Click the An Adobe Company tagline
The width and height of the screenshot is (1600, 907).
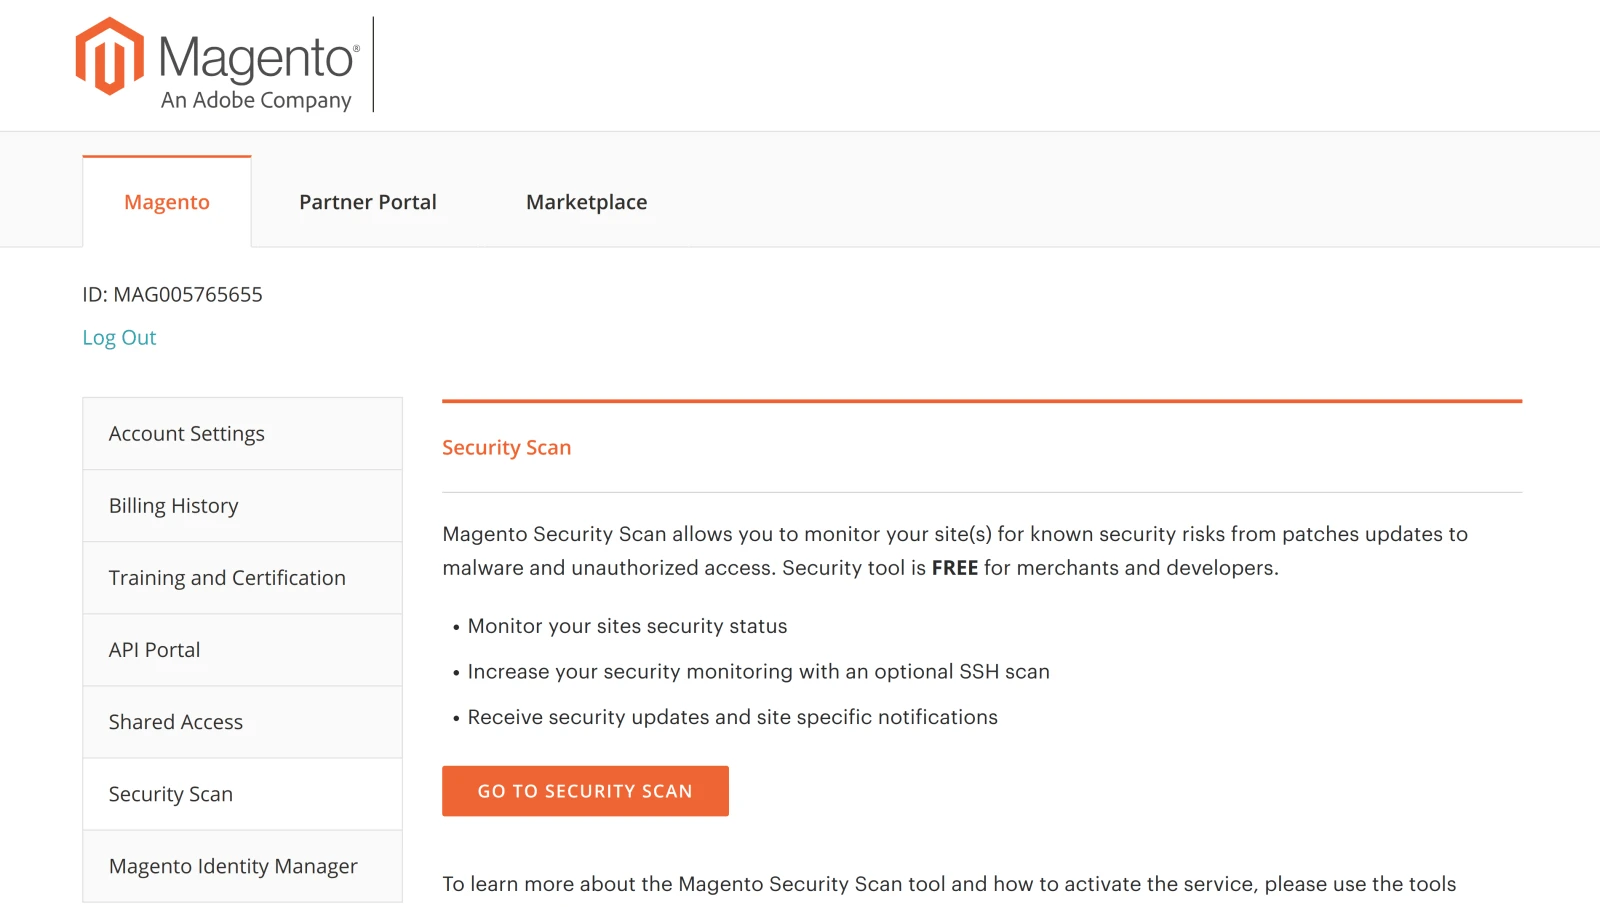click(x=256, y=100)
